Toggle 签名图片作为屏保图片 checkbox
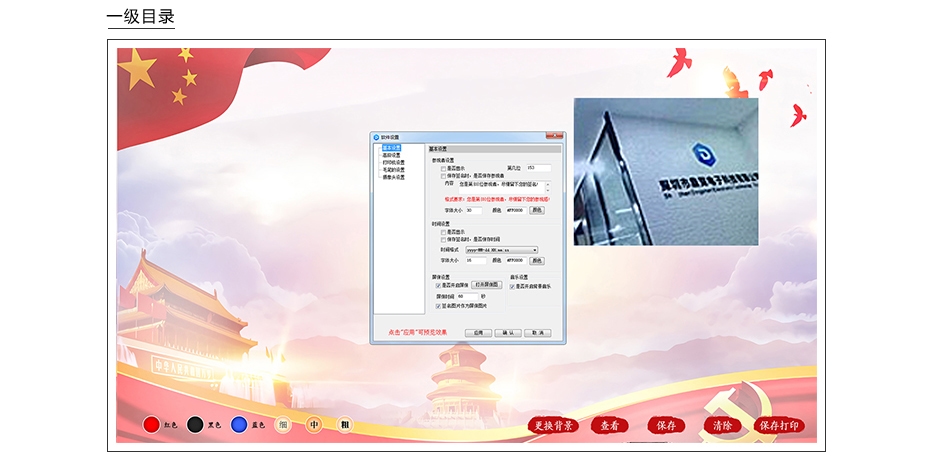The width and height of the screenshot is (942, 463). [x=438, y=306]
